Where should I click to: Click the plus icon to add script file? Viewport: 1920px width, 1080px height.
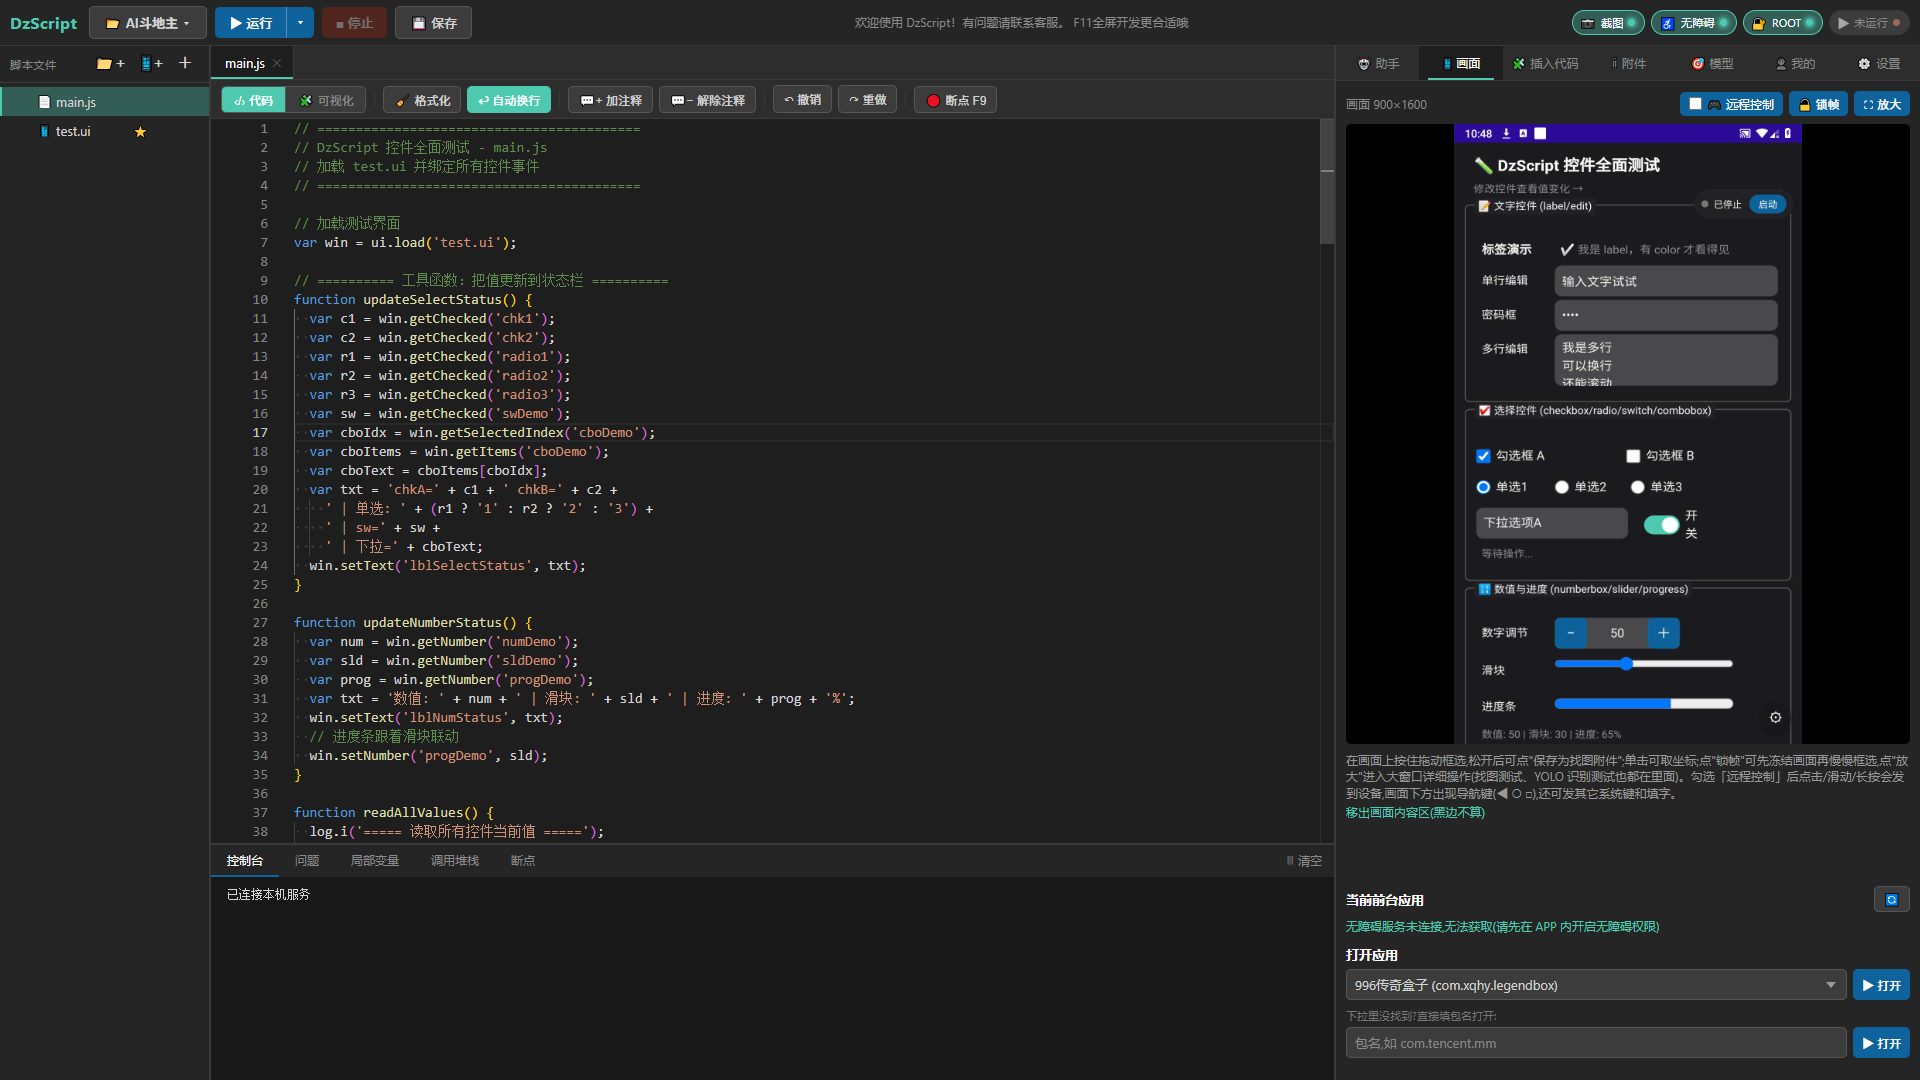(185, 63)
